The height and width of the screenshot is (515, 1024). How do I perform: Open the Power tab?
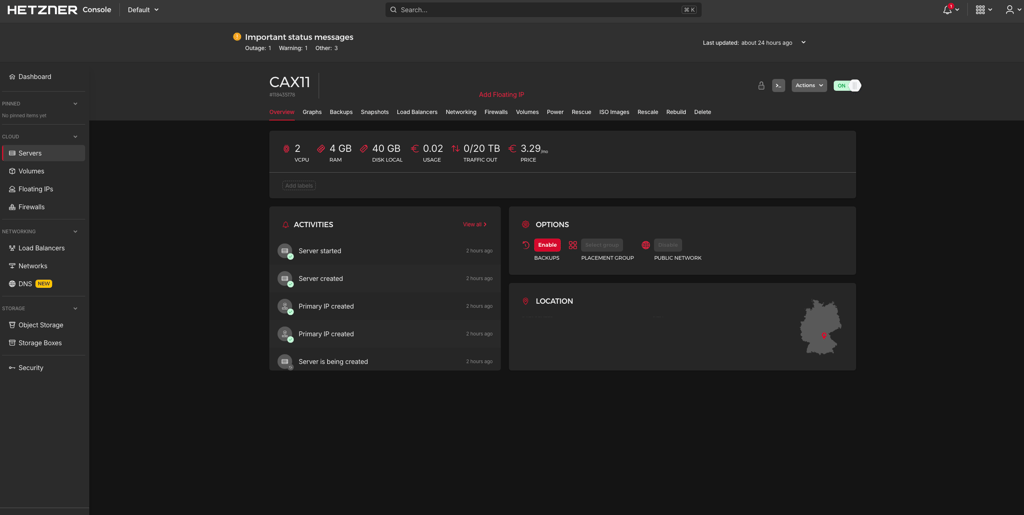pyautogui.click(x=555, y=112)
